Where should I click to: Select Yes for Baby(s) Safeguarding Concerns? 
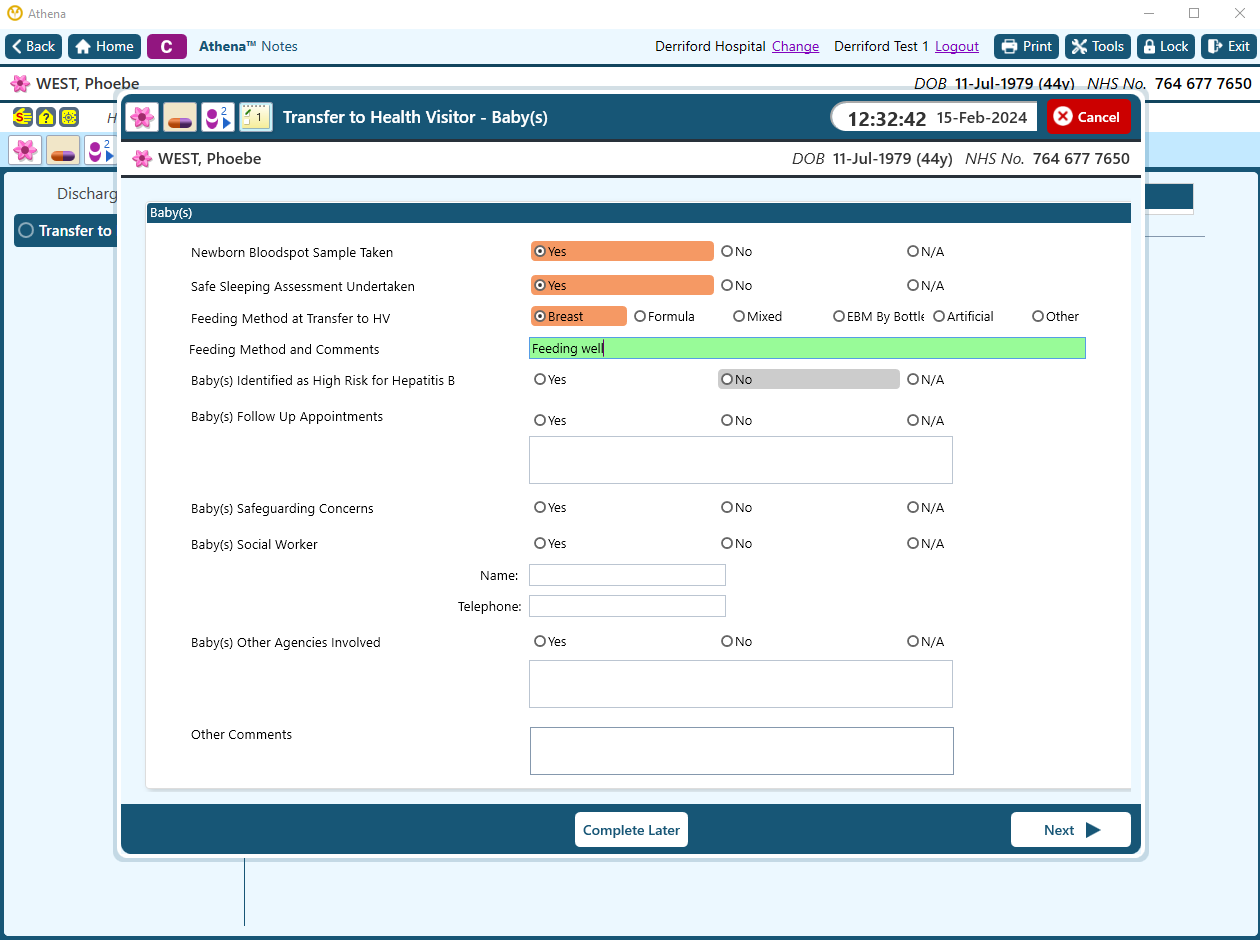point(551,508)
